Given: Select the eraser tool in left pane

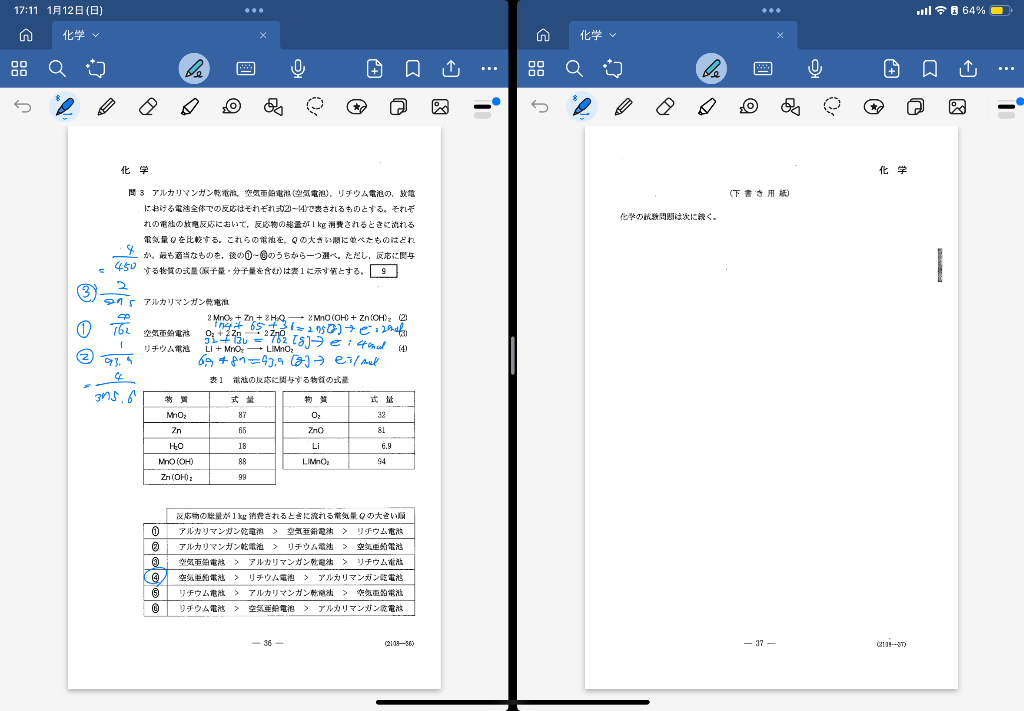Looking at the screenshot, I should 148,106.
